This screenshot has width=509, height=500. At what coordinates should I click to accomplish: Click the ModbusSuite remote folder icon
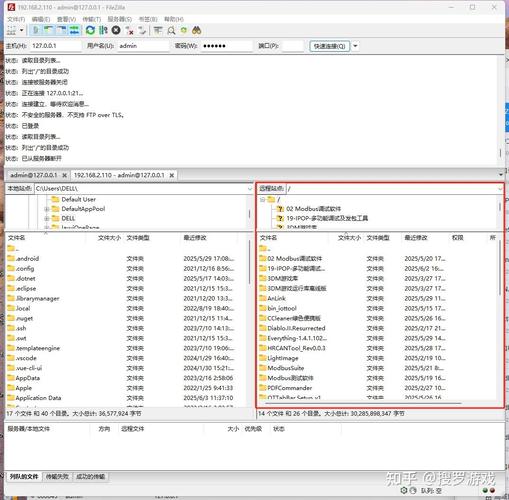263,368
